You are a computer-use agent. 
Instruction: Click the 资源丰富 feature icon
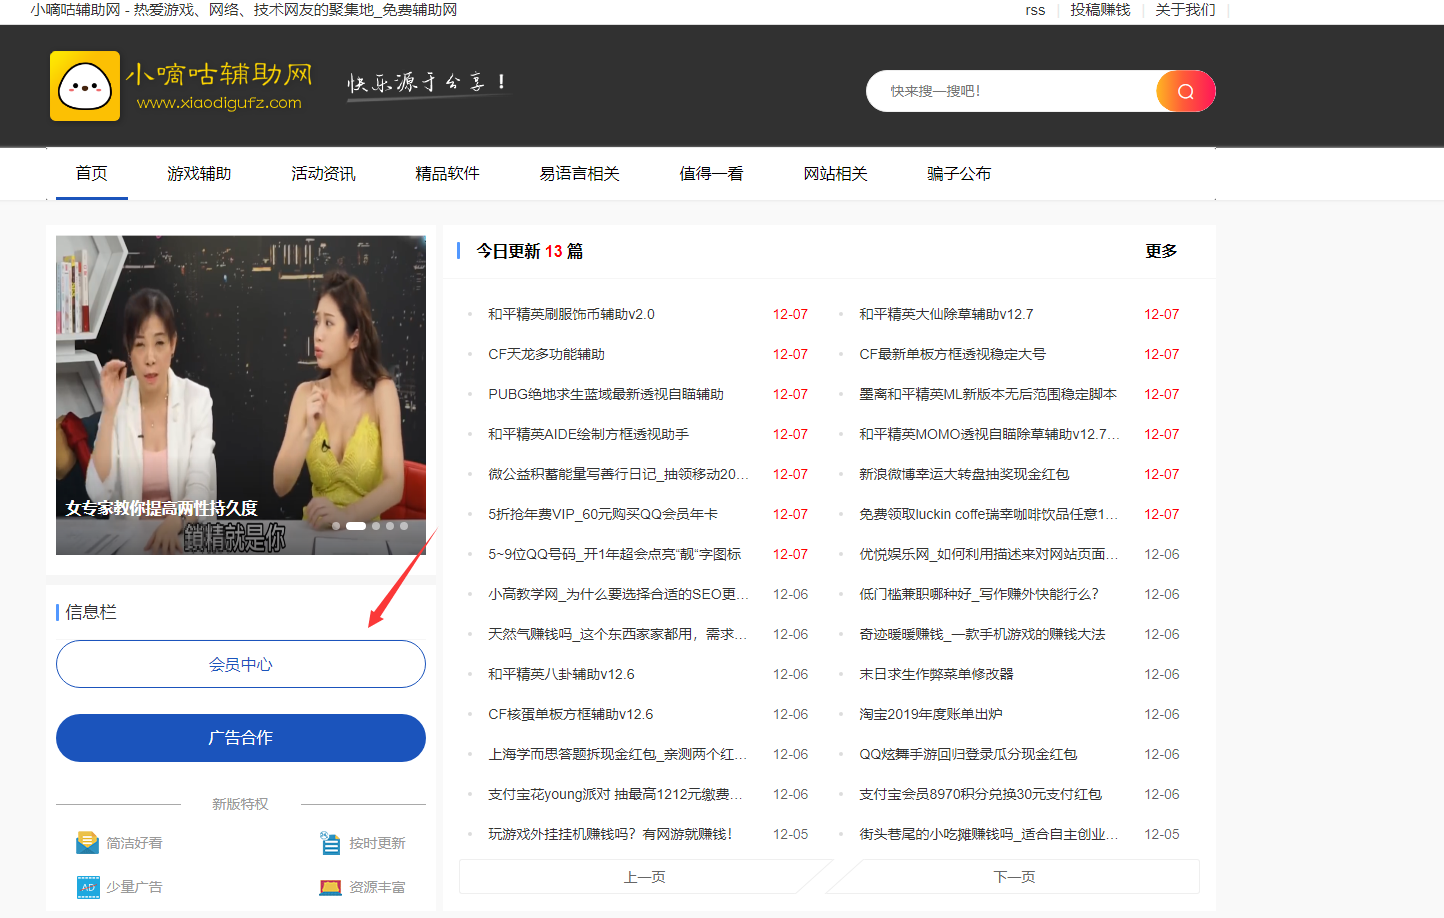click(330, 887)
